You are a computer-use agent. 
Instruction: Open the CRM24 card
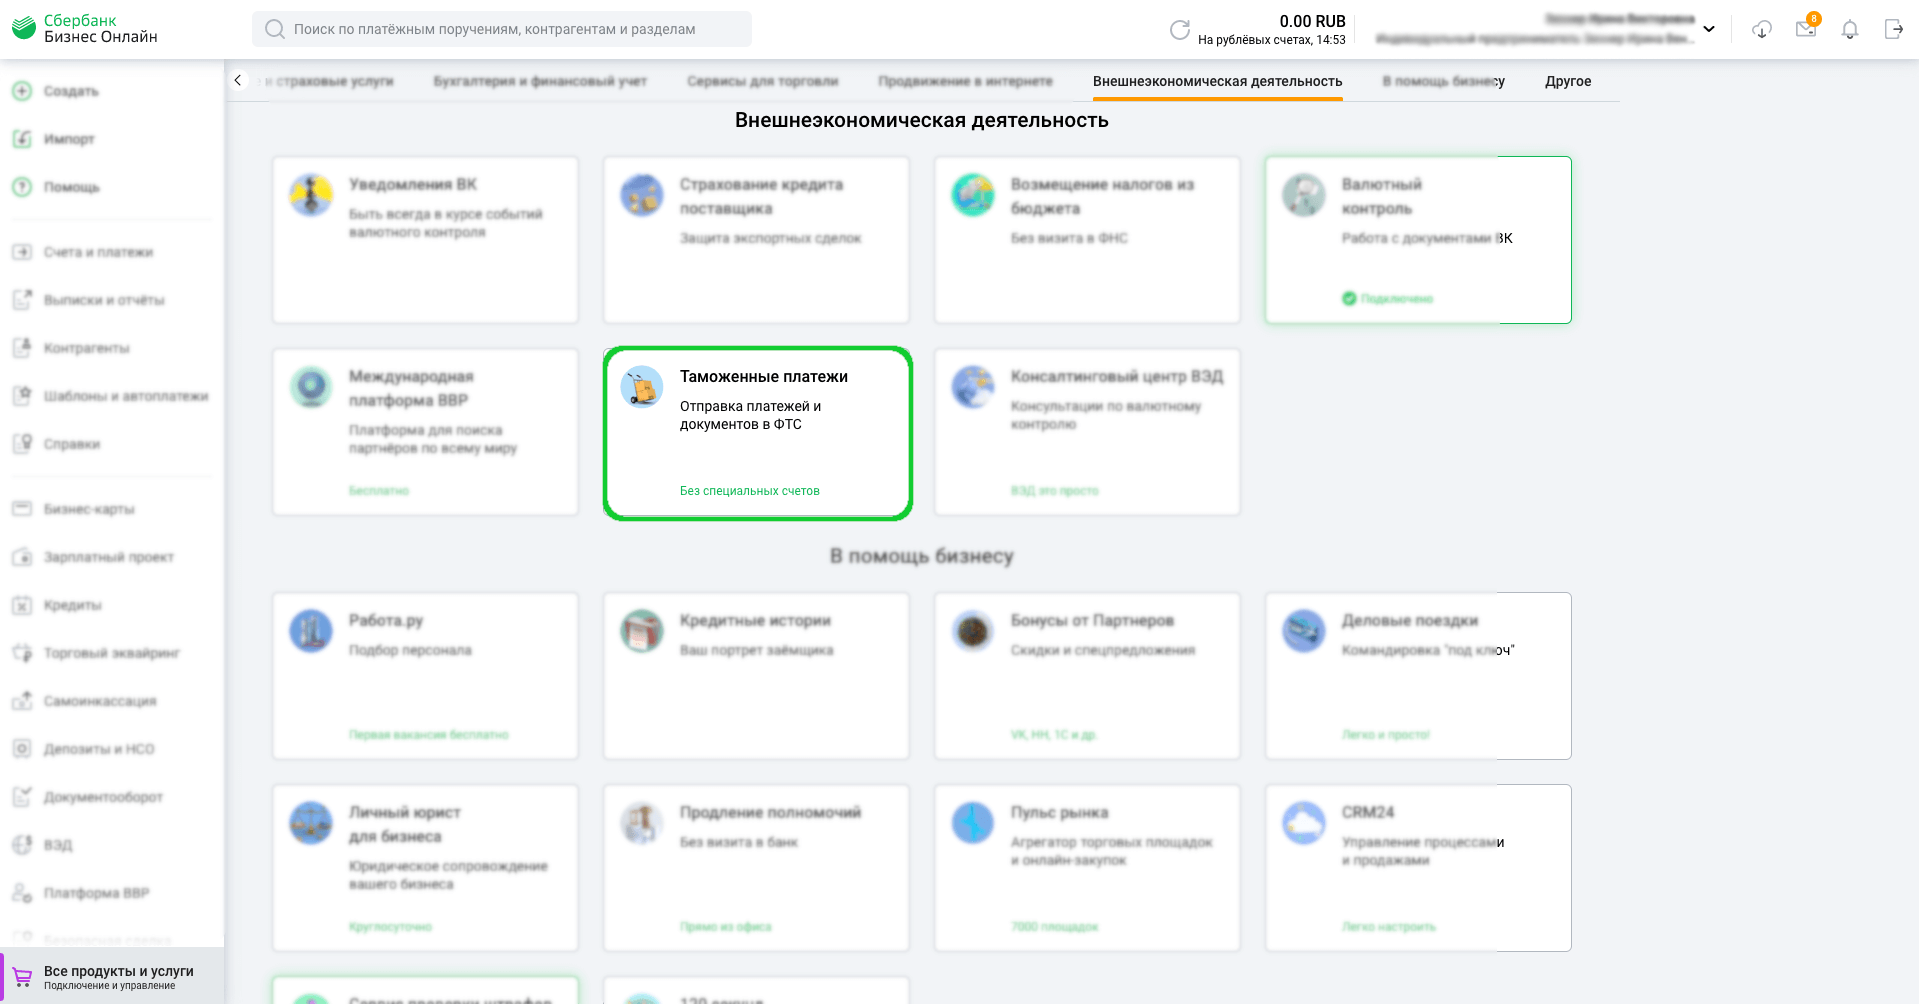click(x=1418, y=868)
